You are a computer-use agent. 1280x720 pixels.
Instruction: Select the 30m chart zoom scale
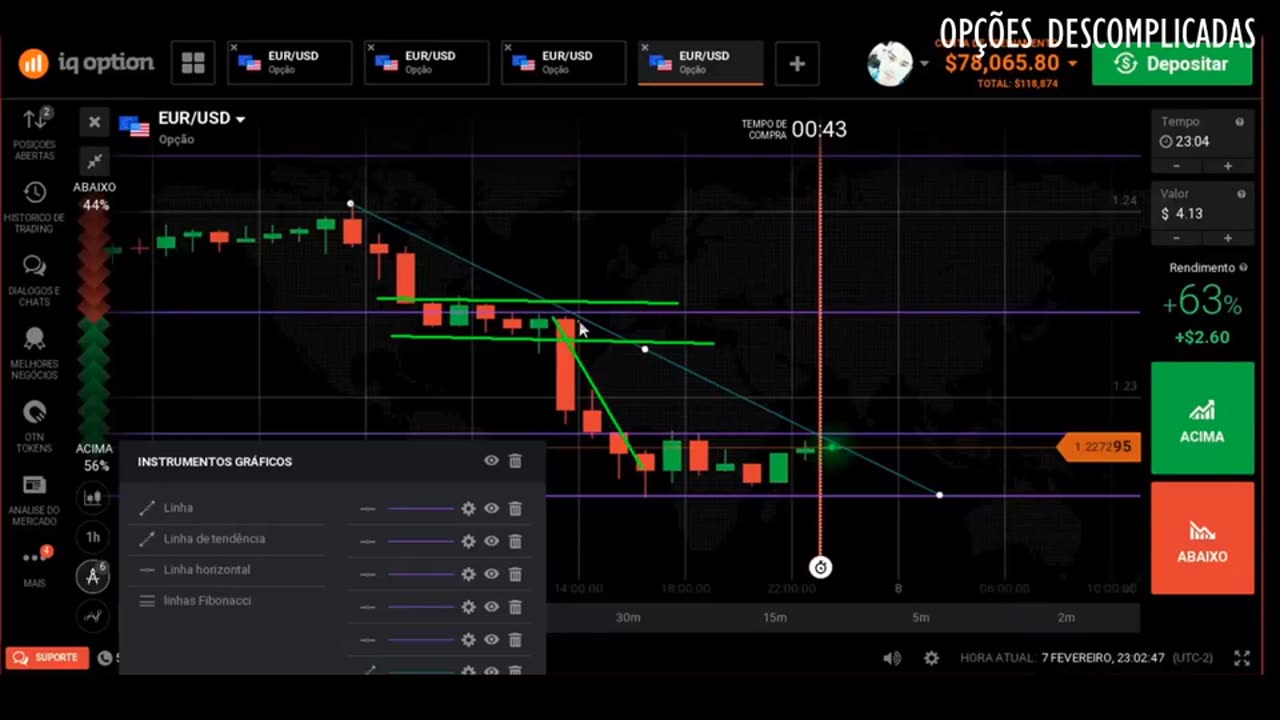(x=628, y=617)
